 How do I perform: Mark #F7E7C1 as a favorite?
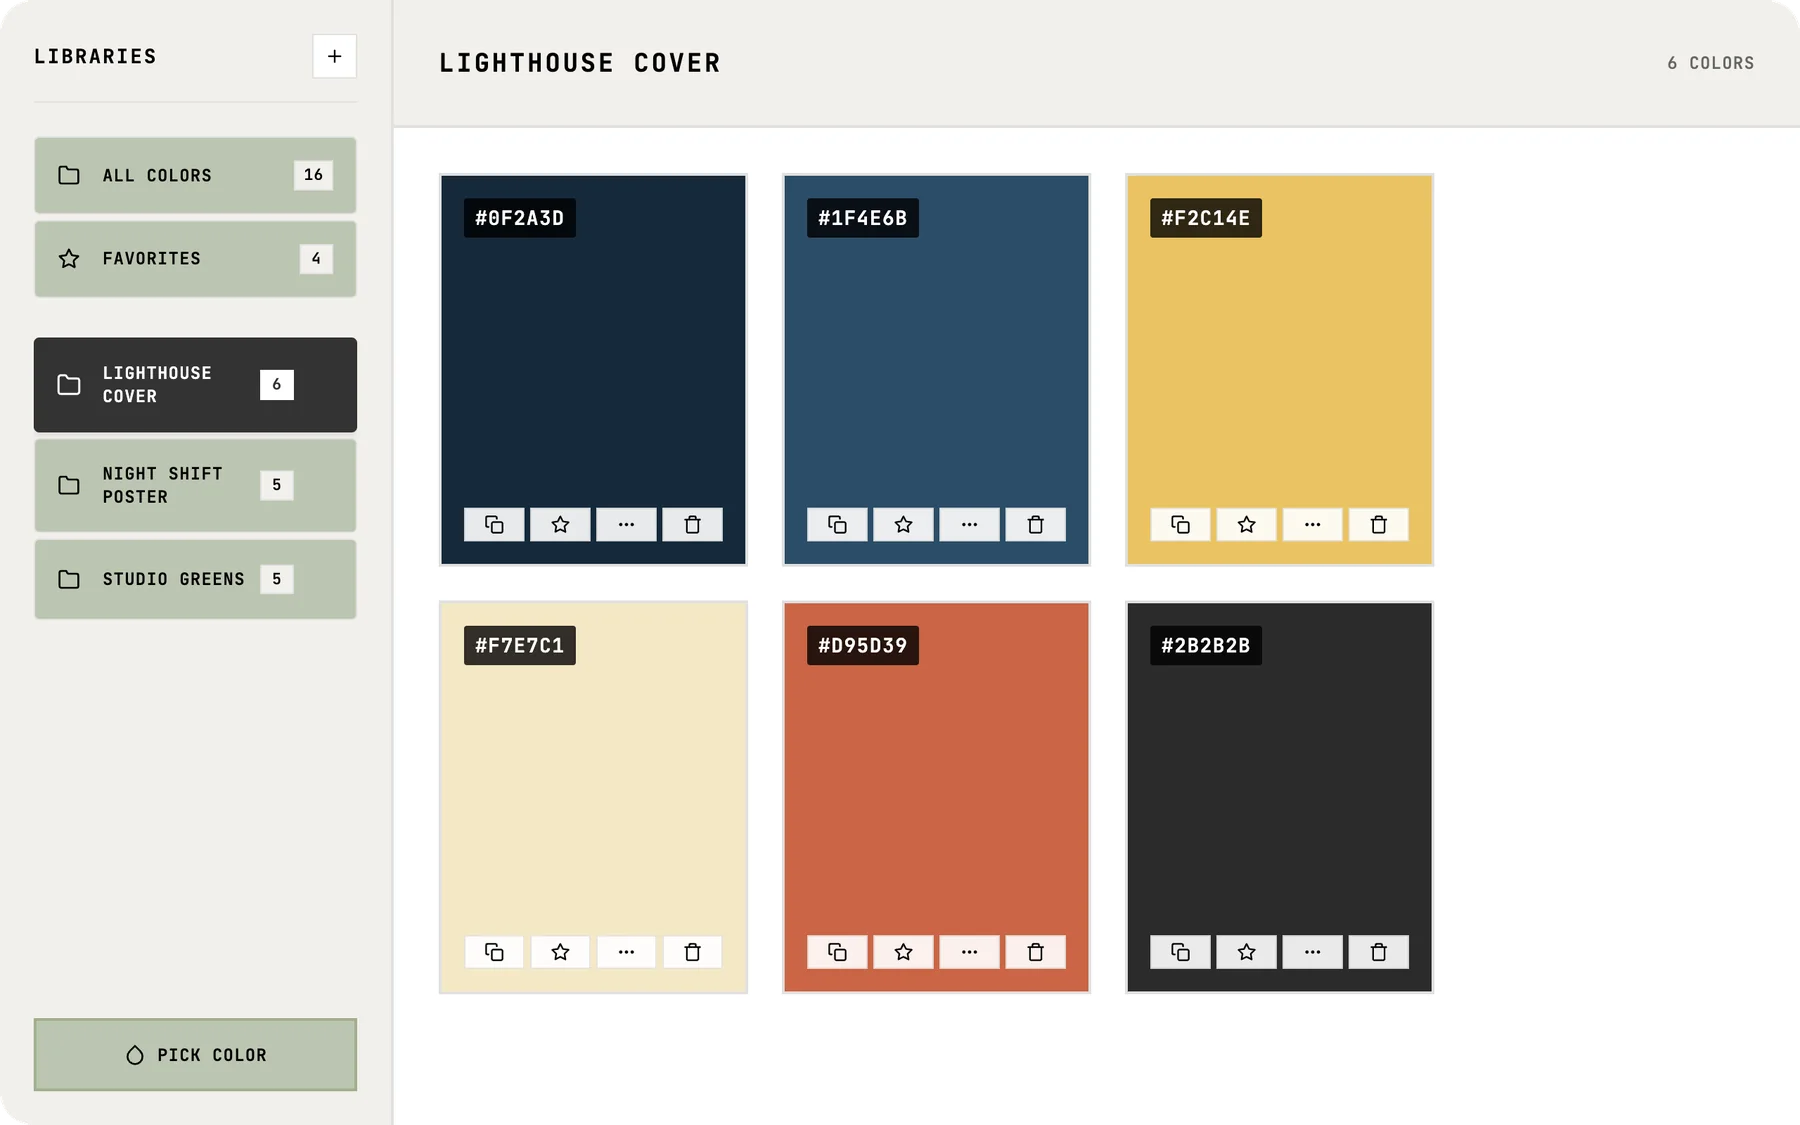560,952
